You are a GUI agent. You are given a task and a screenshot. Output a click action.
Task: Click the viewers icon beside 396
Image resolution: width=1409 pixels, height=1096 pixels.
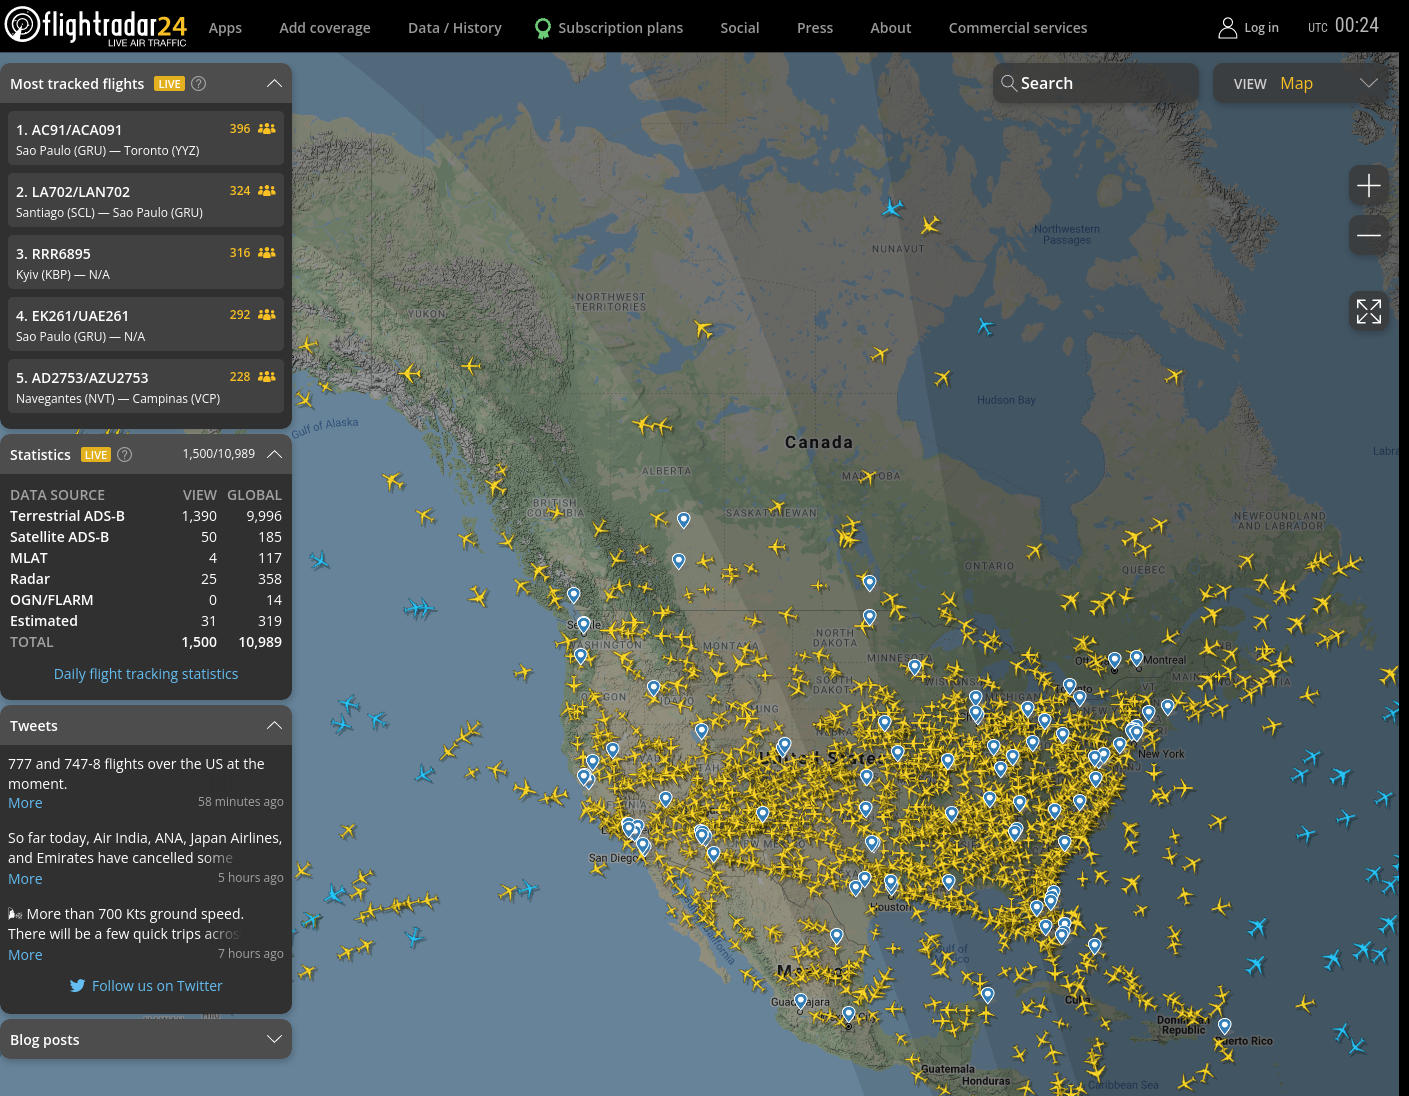(267, 129)
